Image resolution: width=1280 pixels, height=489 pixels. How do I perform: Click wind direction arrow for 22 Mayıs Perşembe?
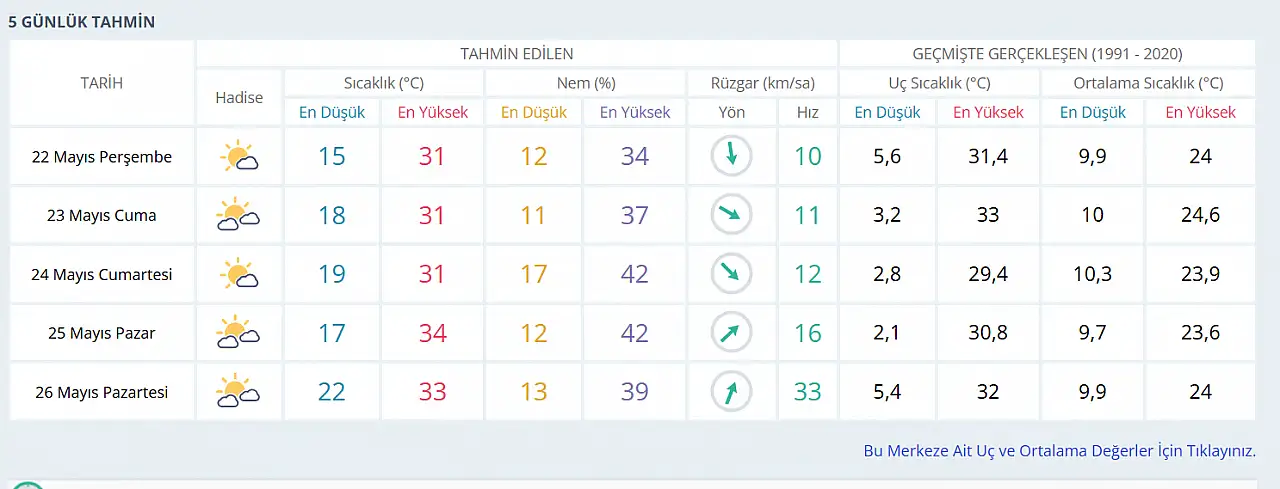(731, 156)
